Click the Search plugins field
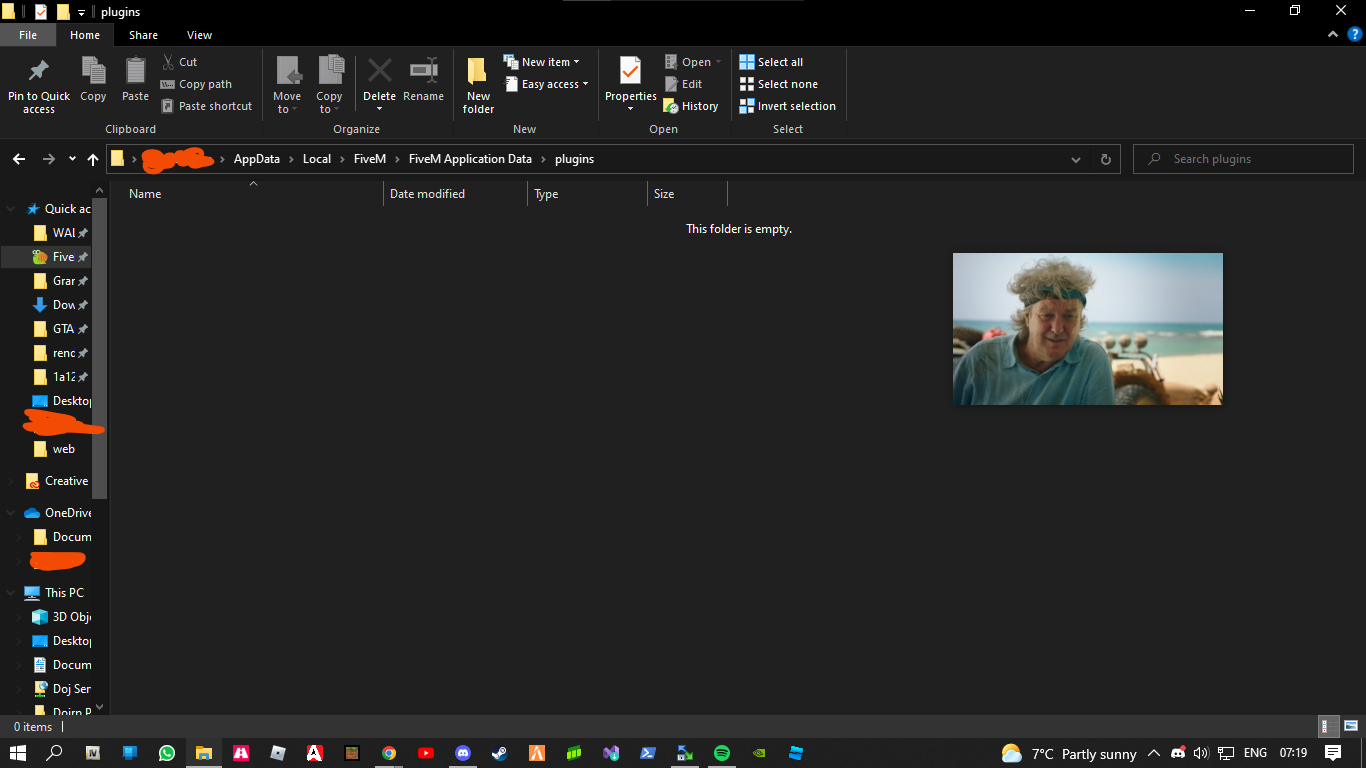 tap(1243, 159)
